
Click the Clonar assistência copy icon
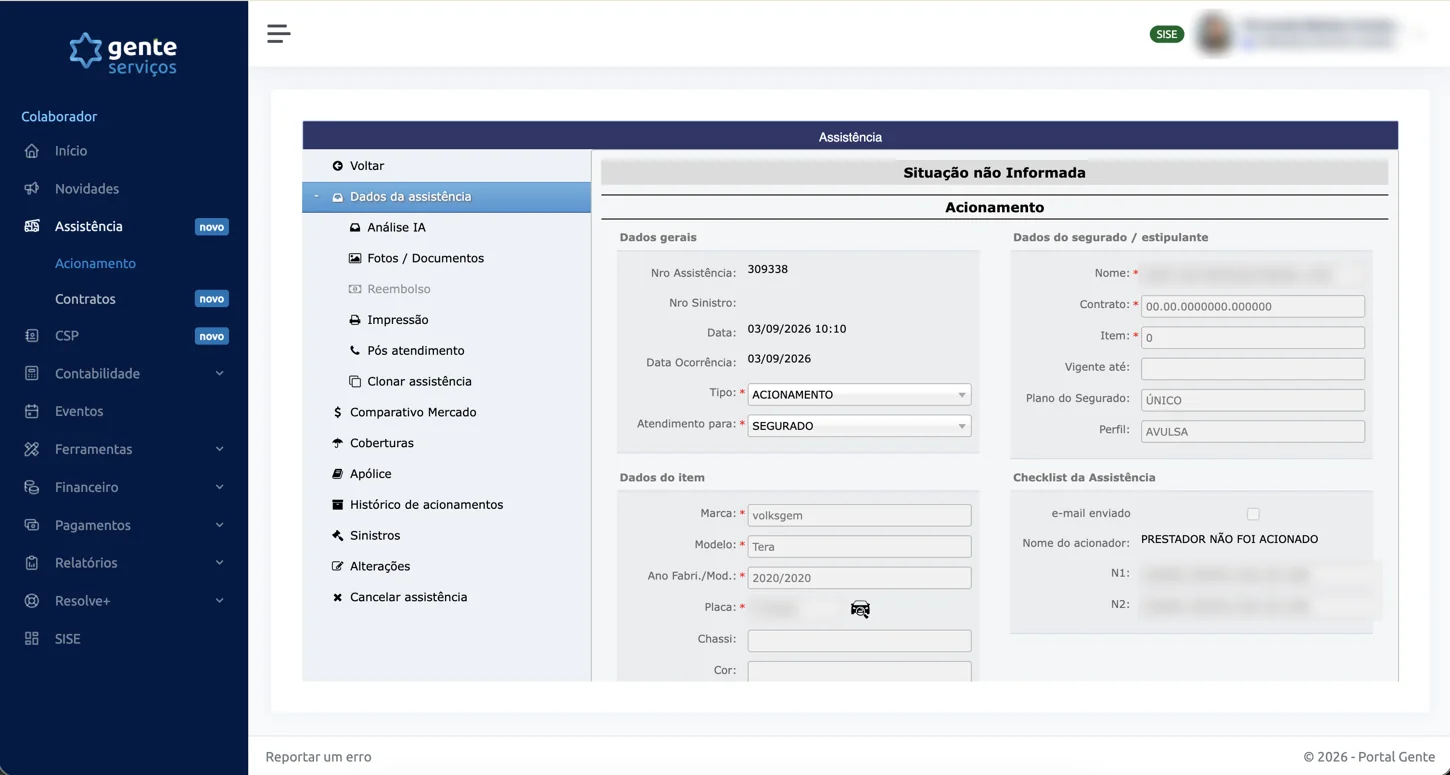(355, 382)
